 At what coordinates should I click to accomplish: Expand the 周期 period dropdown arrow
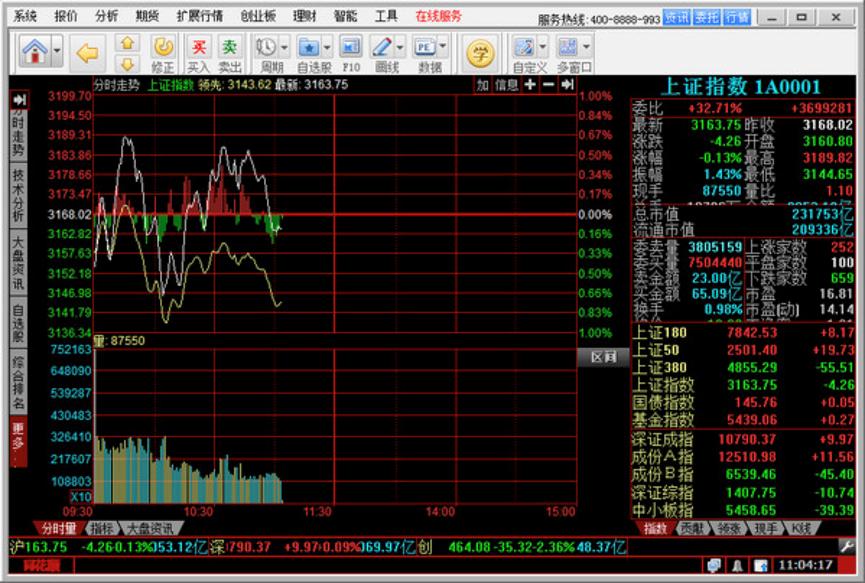[x=284, y=47]
